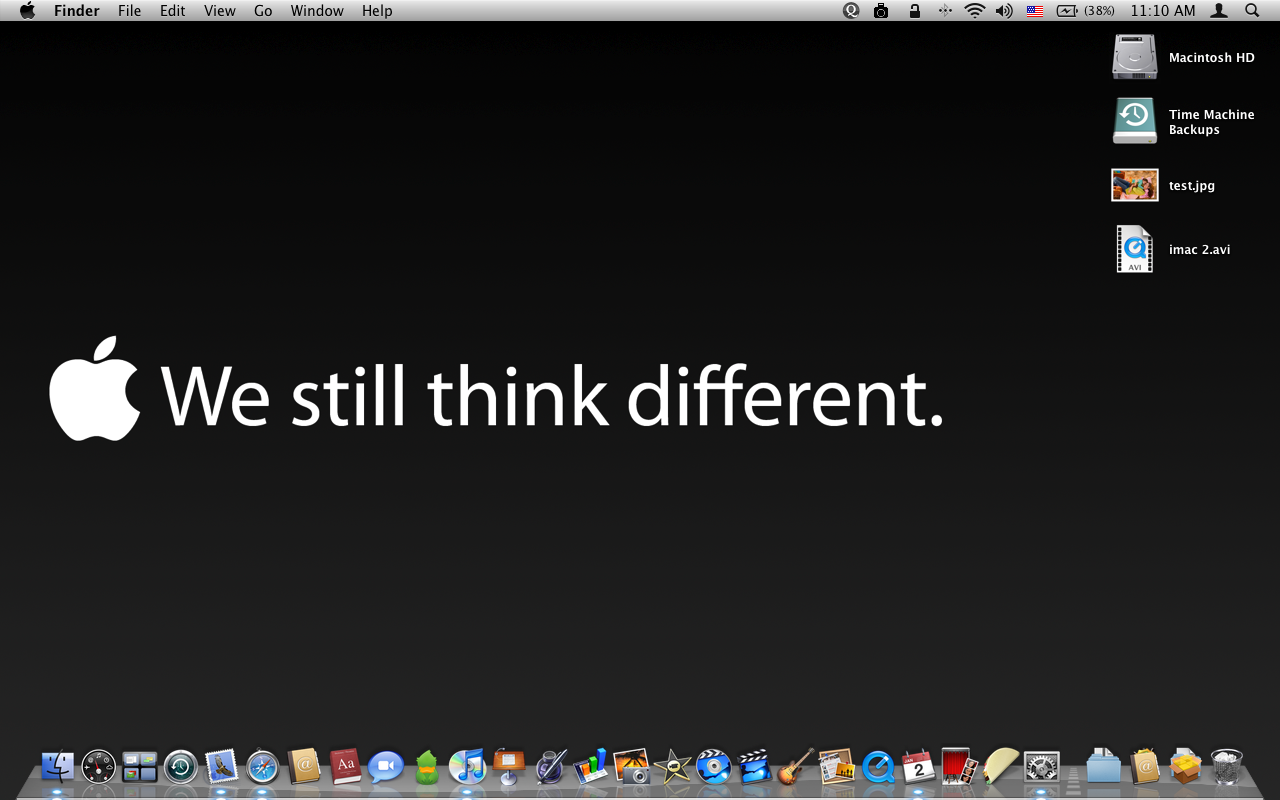Click the padlock menu bar icon
The image size is (1280, 800).
[x=914, y=11]
